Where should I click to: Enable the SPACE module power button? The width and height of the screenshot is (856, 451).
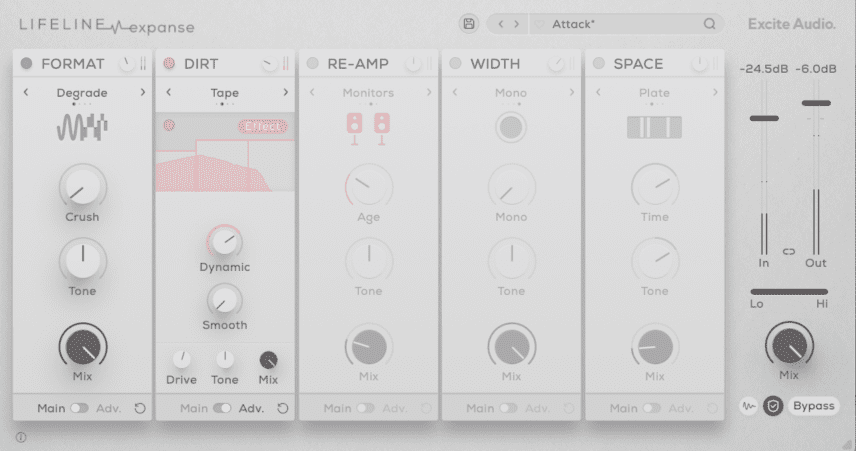tap(599, 63)
